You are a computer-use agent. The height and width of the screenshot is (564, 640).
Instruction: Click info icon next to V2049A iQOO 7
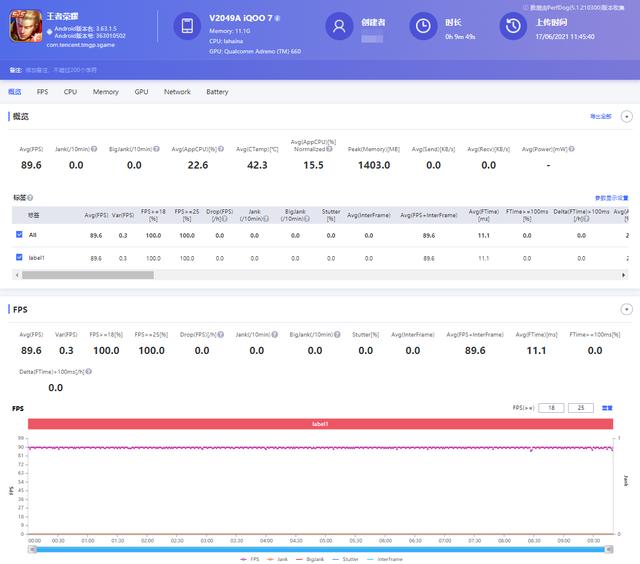(278, 18)
